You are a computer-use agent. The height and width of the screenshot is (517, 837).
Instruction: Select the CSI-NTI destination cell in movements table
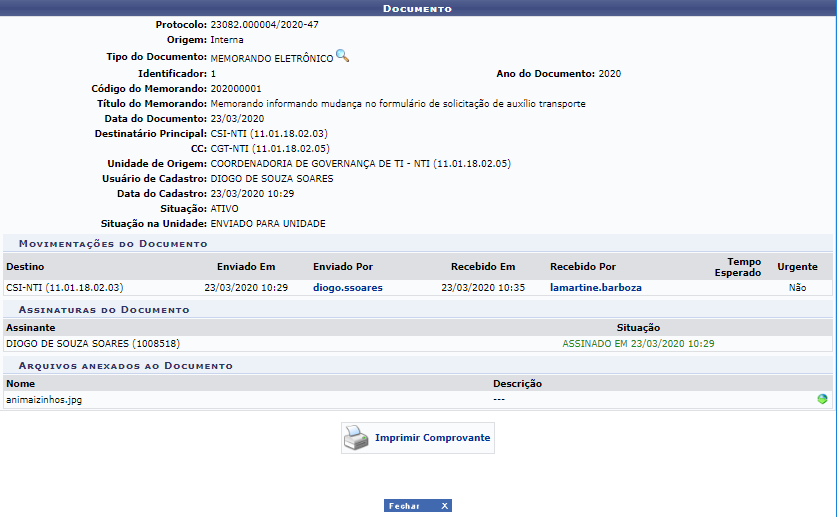point(64,287)
